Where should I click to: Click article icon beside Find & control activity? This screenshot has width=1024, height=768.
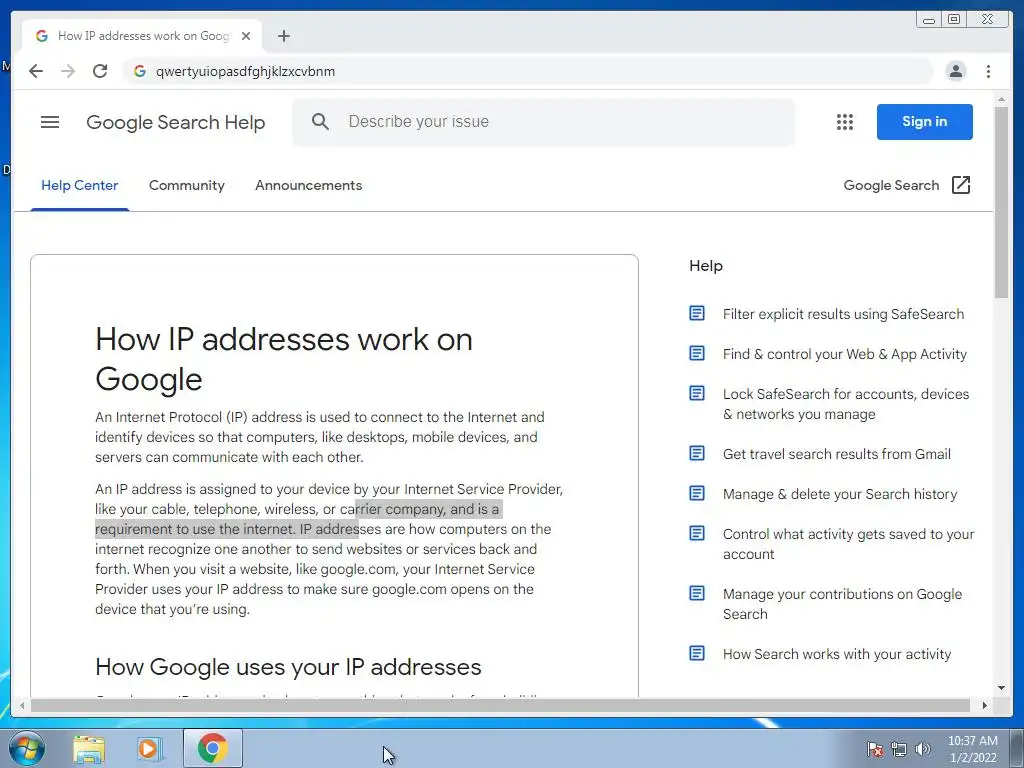pyautogui.click(x=697, y=353)
